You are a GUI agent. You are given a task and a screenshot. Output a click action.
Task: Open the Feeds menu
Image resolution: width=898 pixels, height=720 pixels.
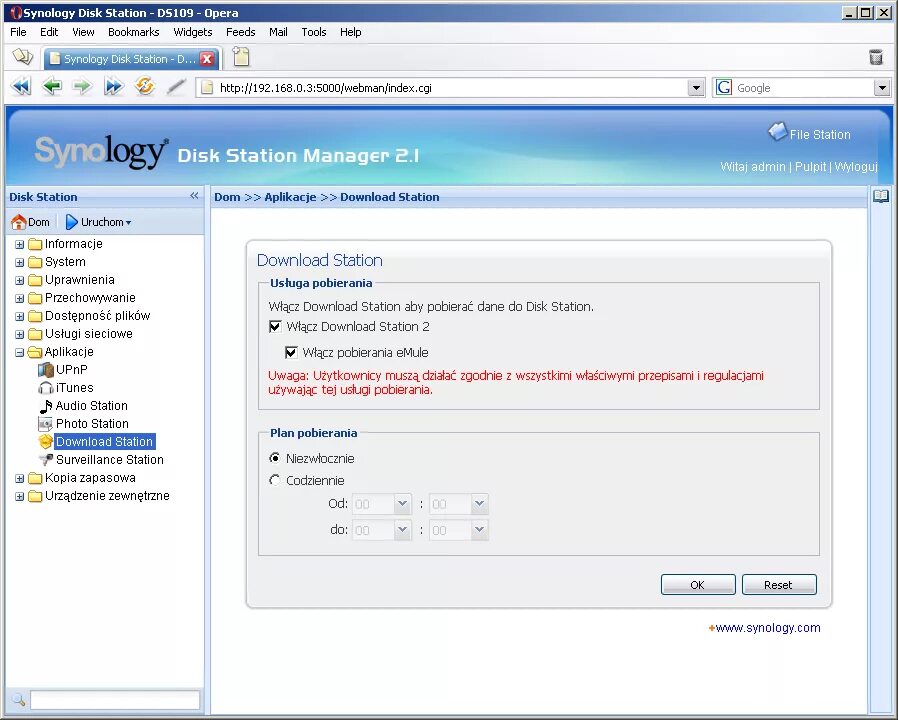[241, 32]
